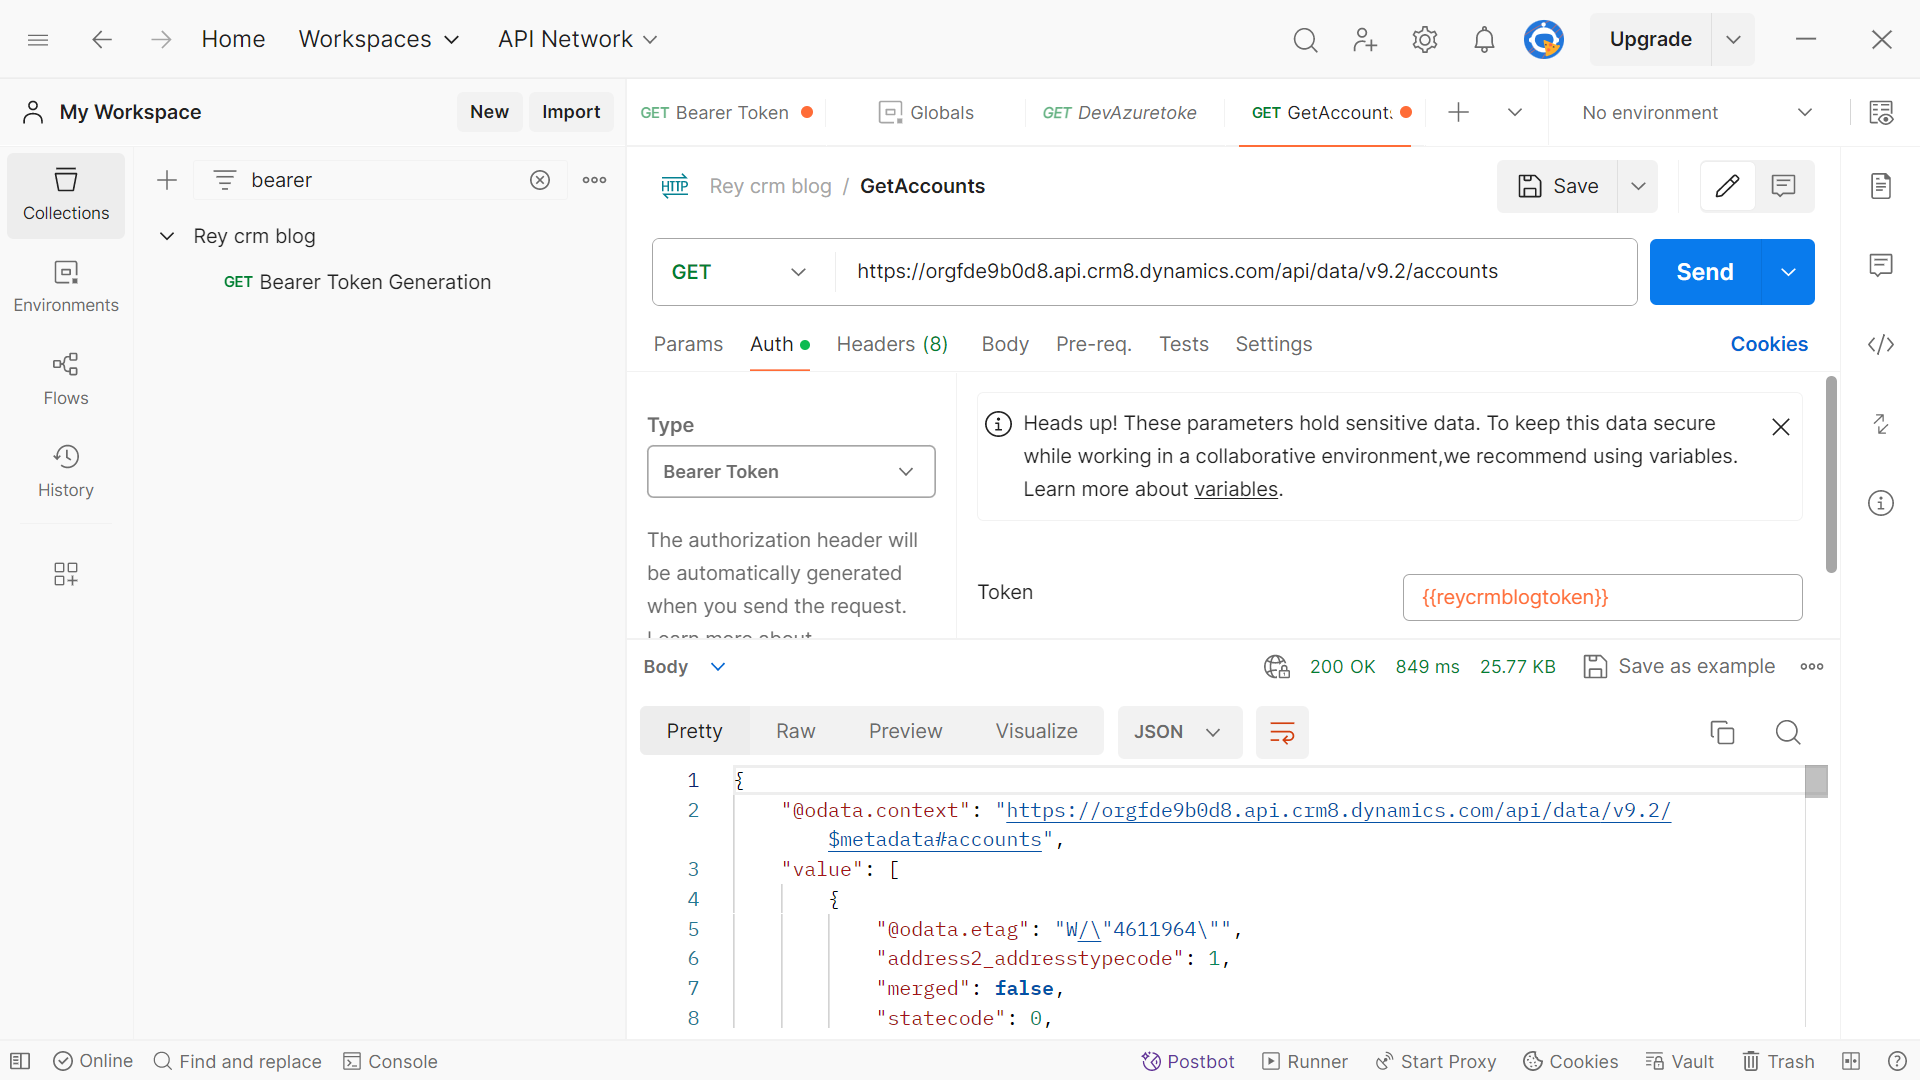
Task: Open the Upgrade dropdown arrow
Action: coord(1733,39)
